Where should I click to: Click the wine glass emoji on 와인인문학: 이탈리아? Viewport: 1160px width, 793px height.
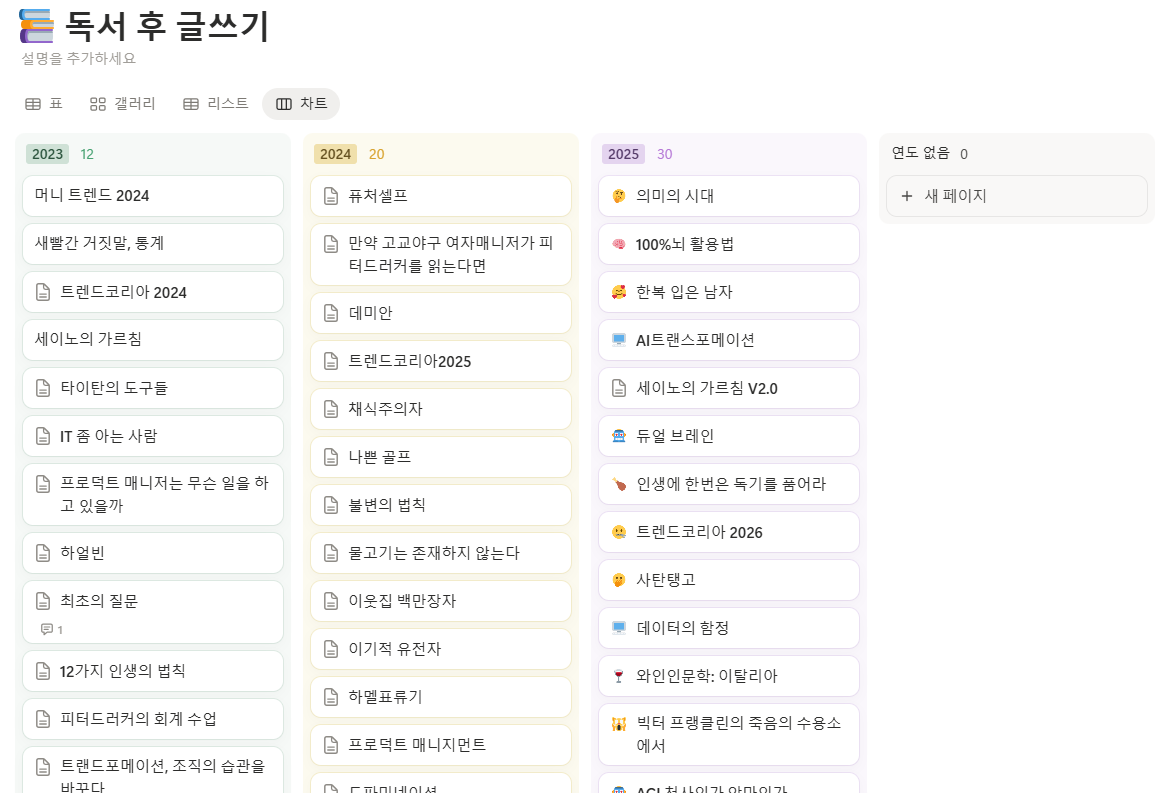(617, 676)
